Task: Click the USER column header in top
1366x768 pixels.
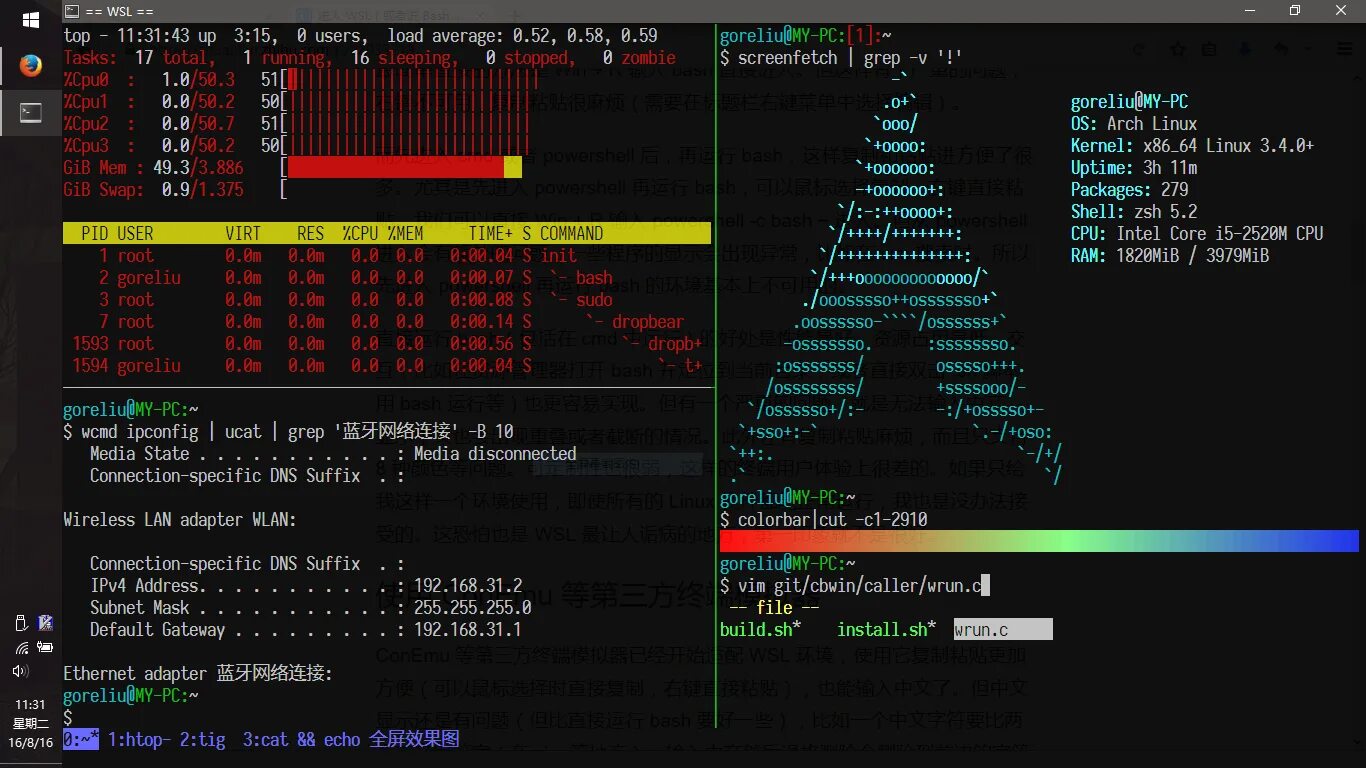Action: [x=135, y=233]
